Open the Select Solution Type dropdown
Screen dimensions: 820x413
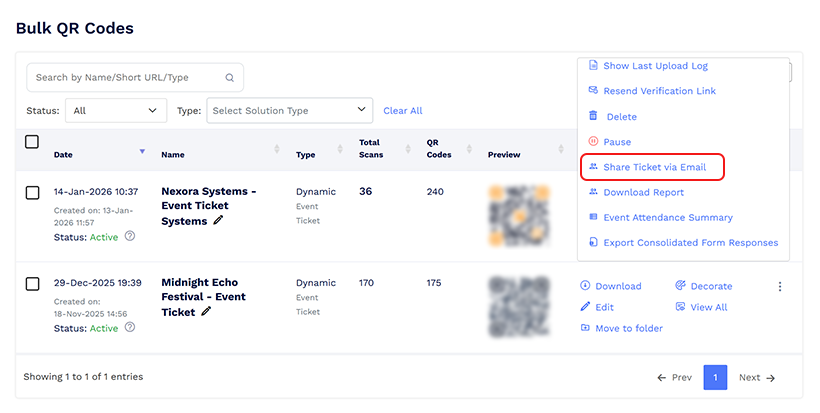pos(290,110)
